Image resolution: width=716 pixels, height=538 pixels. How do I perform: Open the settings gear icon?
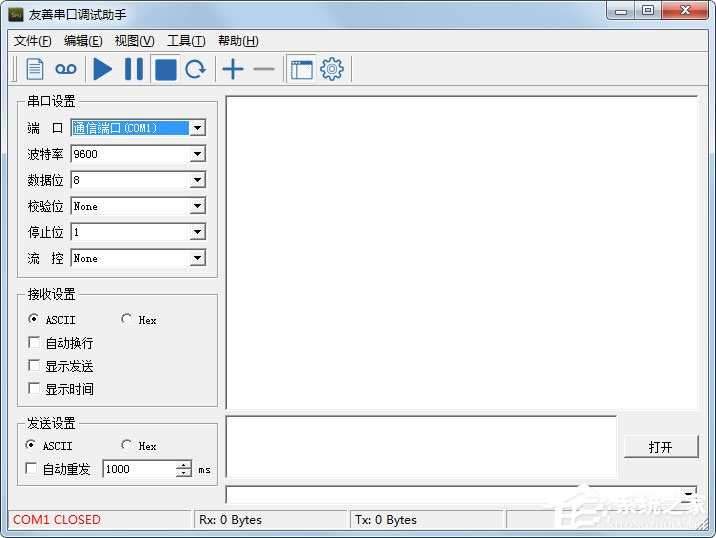click(332, 69)
